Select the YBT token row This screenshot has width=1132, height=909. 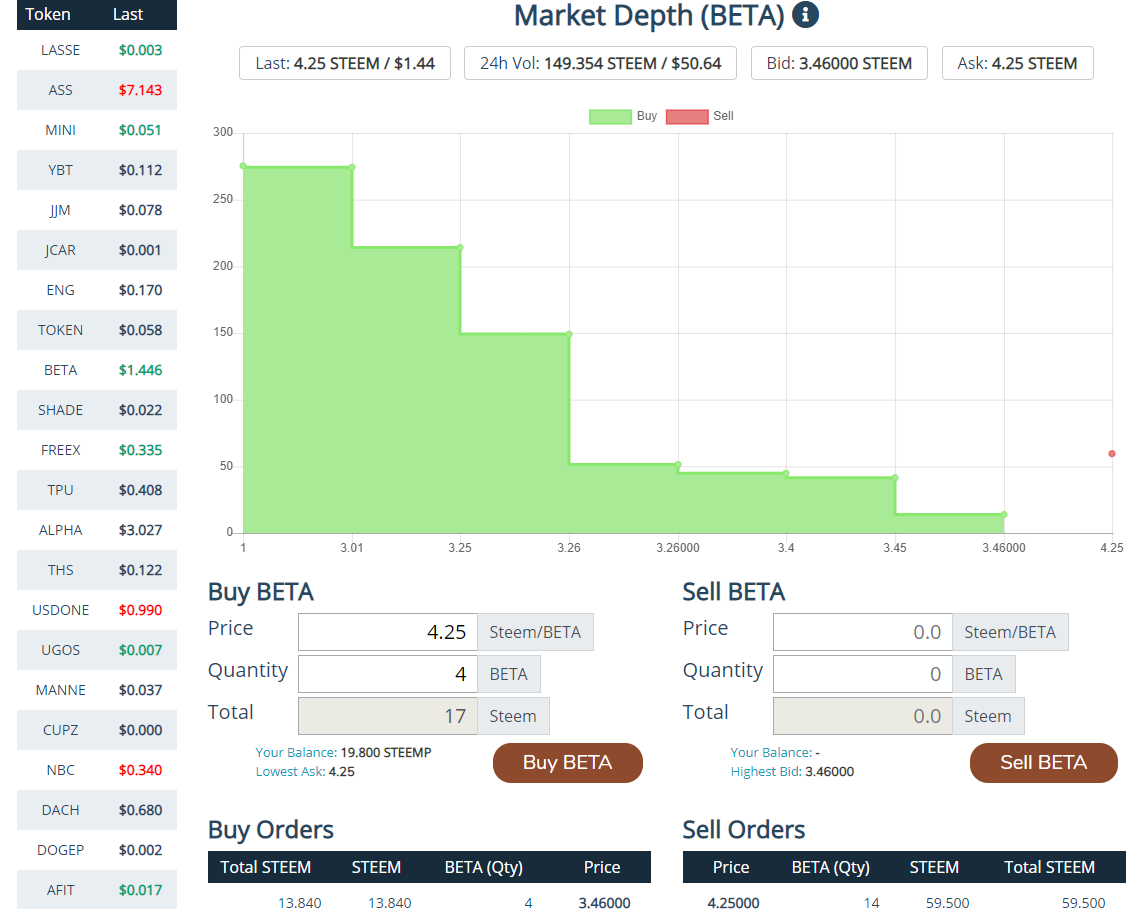[x=97, y=170]
